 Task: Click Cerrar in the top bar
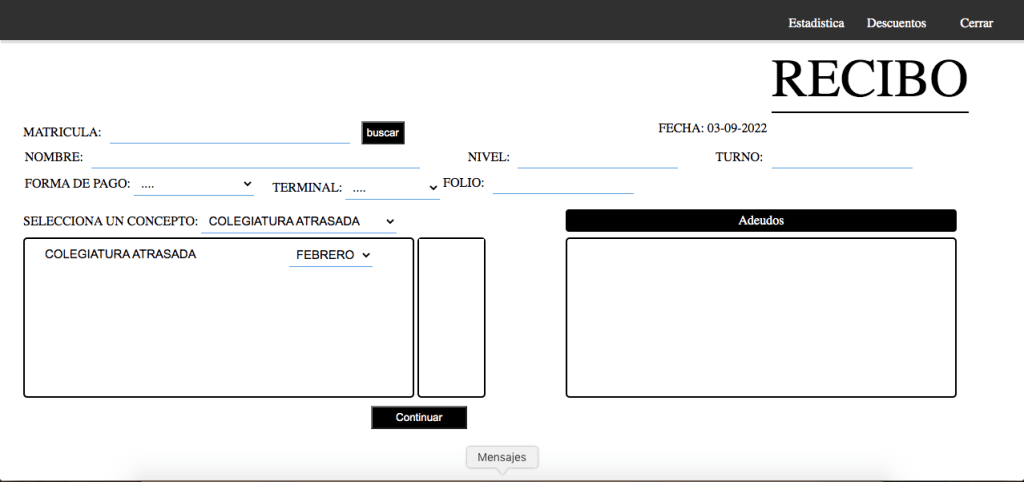(976, 23)
